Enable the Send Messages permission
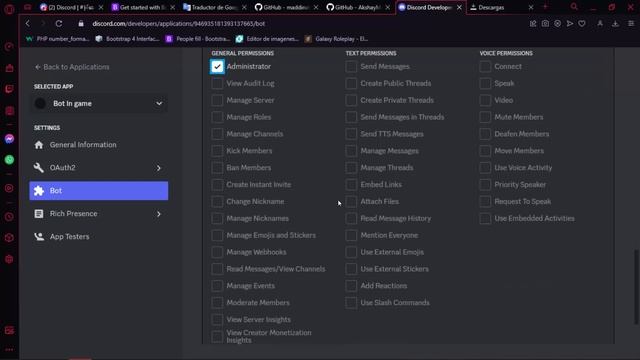The height and width of the screenshot is (360, 640). click(351, 67)
